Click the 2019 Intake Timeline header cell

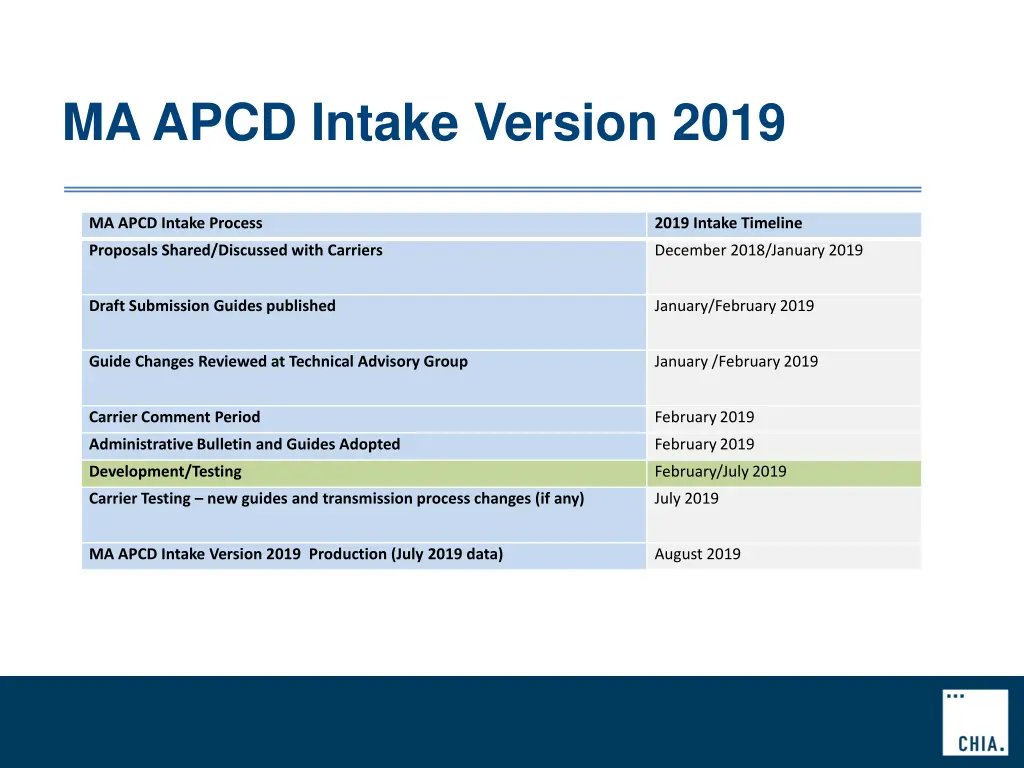coord(728,223)
